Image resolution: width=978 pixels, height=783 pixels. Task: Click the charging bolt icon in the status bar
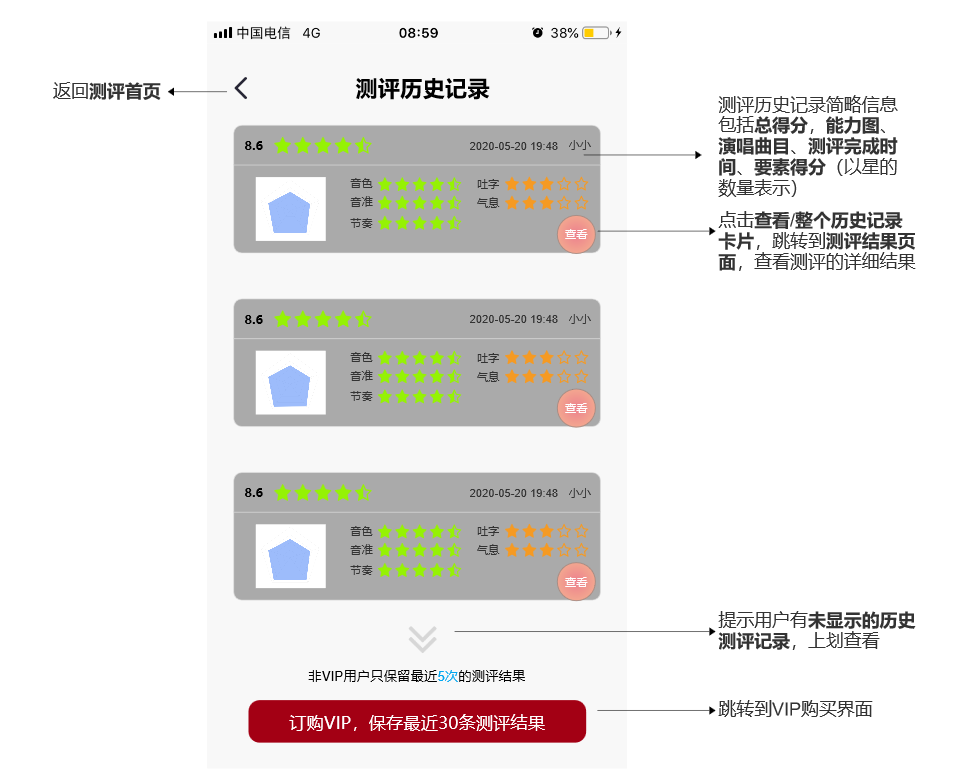(x=618, y=32)
